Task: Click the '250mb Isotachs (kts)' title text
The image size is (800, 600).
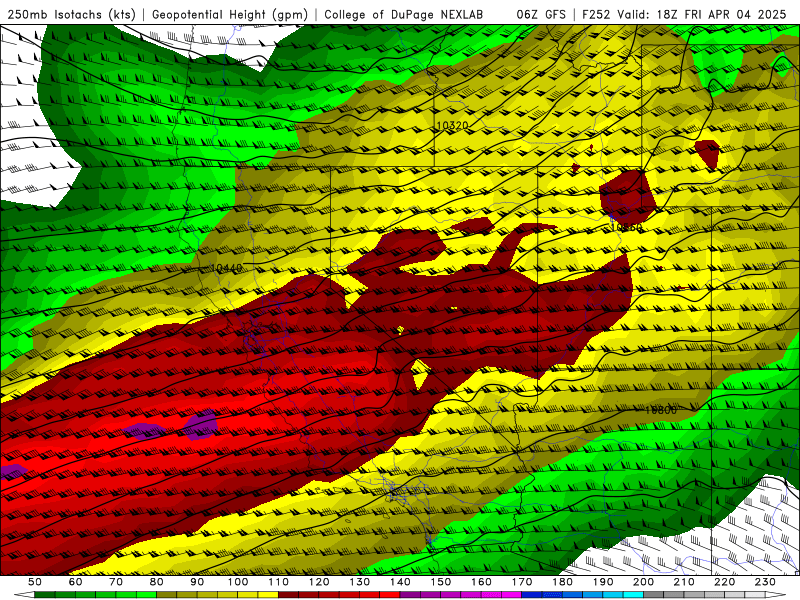Action: (71, 14)
